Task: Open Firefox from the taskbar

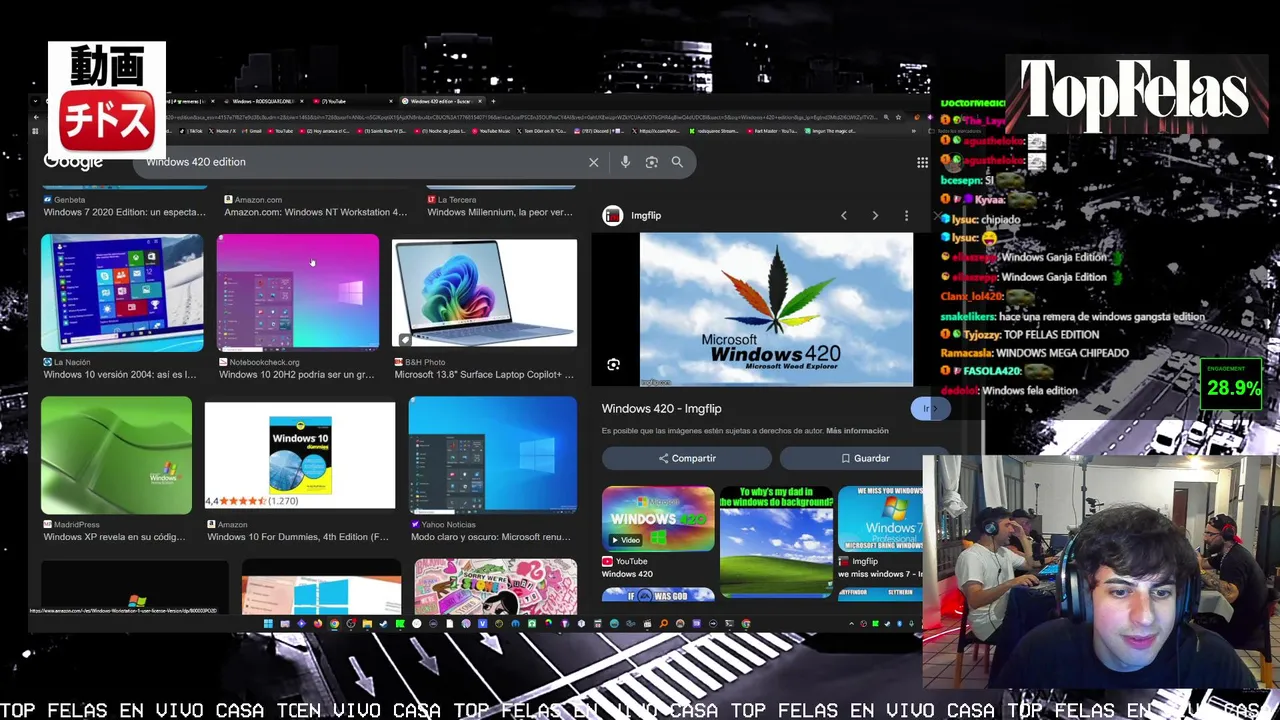Action: pos(318,624)
